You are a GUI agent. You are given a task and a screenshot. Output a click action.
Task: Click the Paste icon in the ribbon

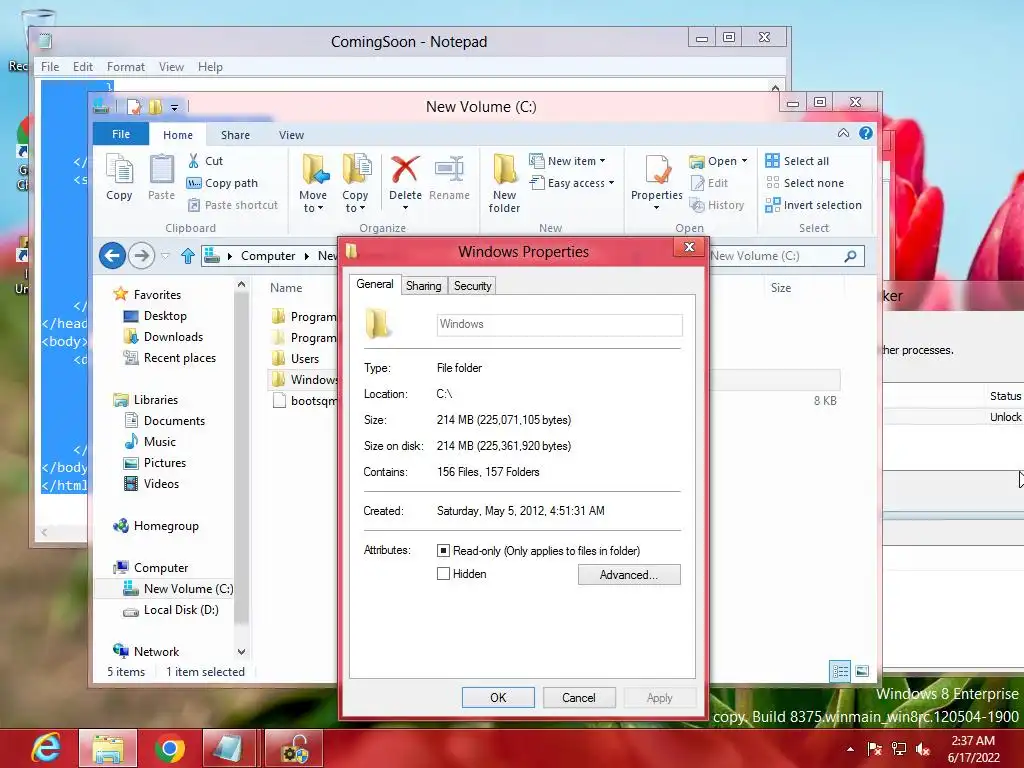pyautogui.click(x=161, y=177)
